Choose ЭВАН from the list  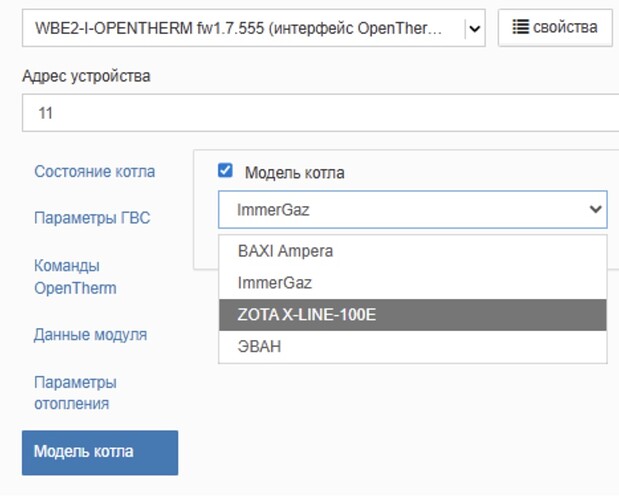(x=413, y=346)
